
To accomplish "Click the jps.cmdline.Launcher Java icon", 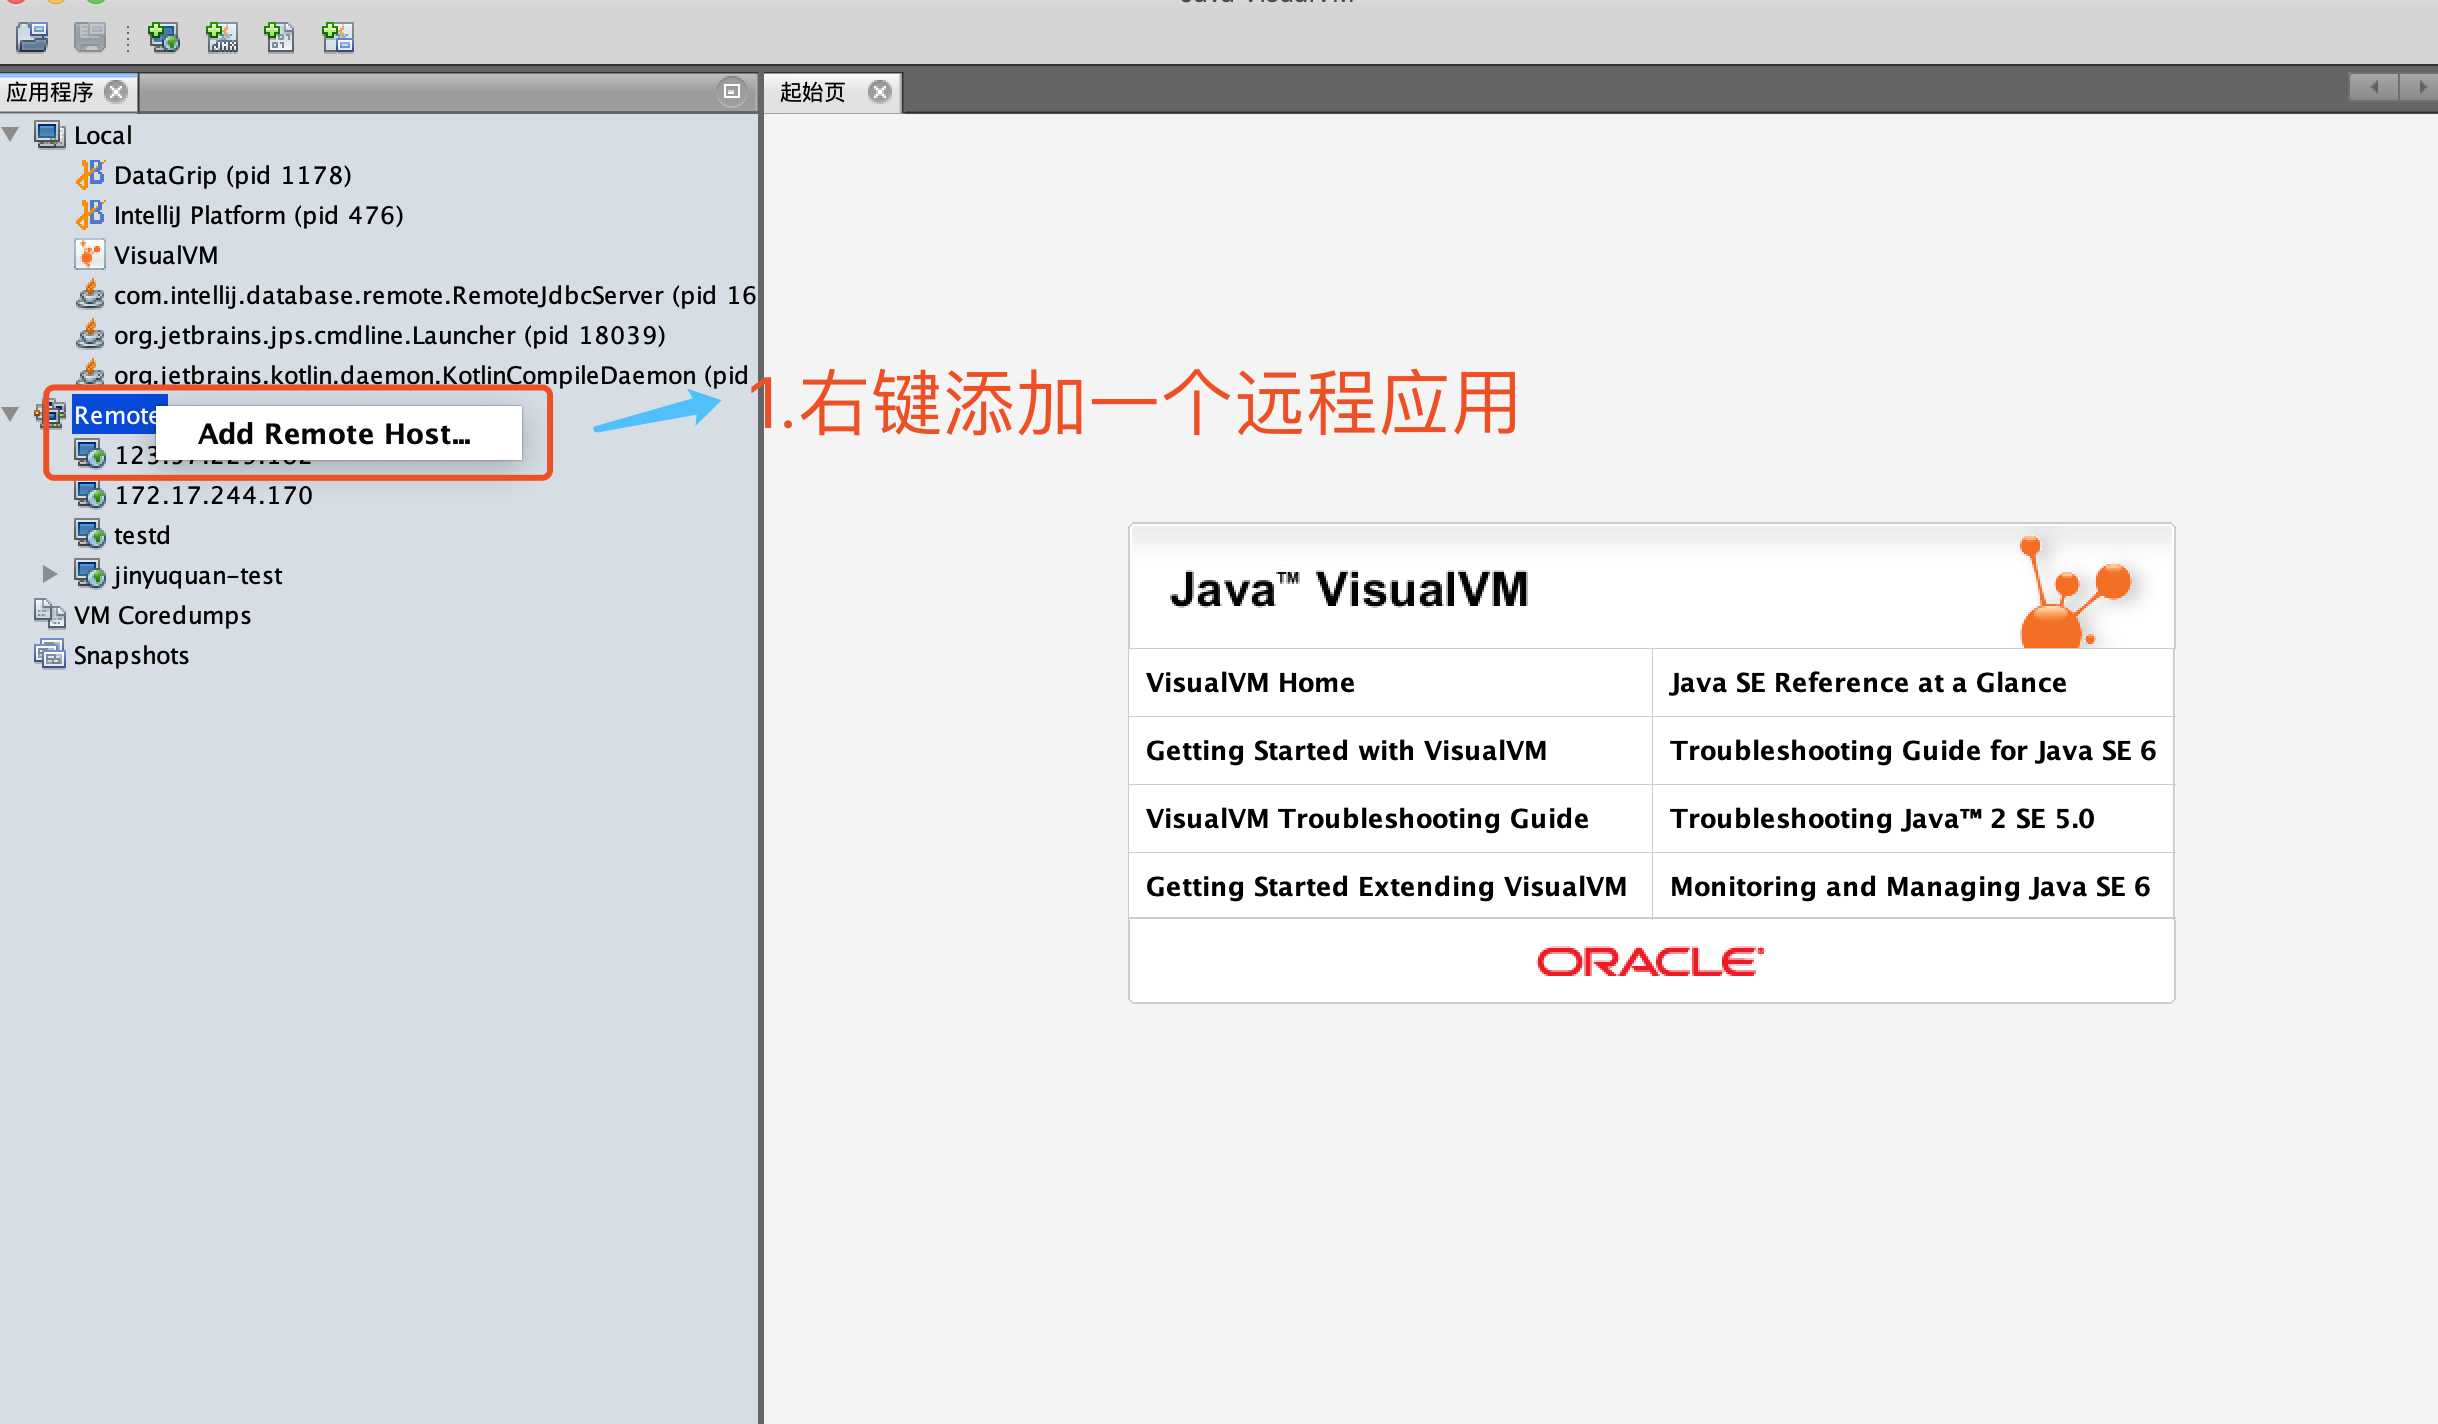I will pos(90,335).
